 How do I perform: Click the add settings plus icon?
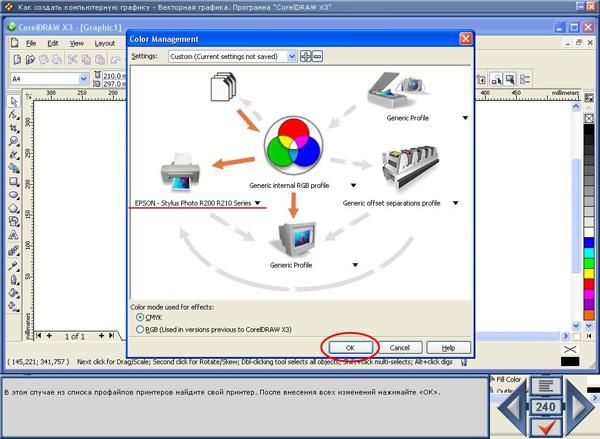click(305, 57)
